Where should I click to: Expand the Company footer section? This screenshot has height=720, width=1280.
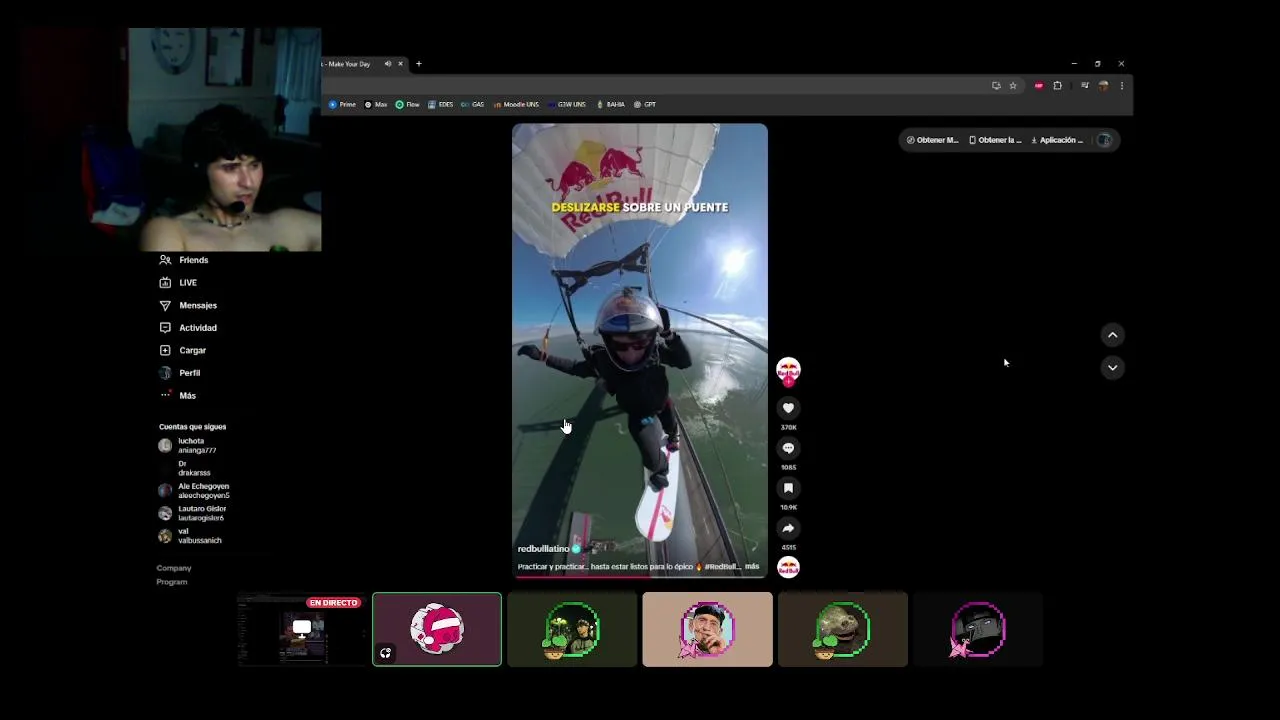174,568
